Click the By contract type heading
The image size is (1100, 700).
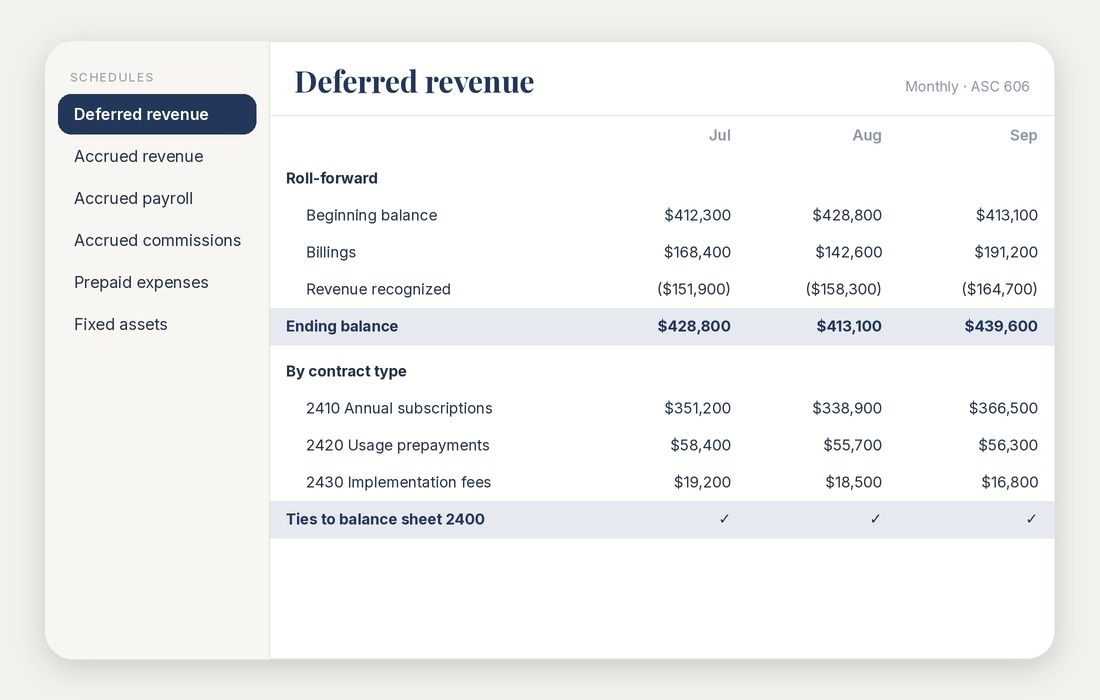point(346,371)
